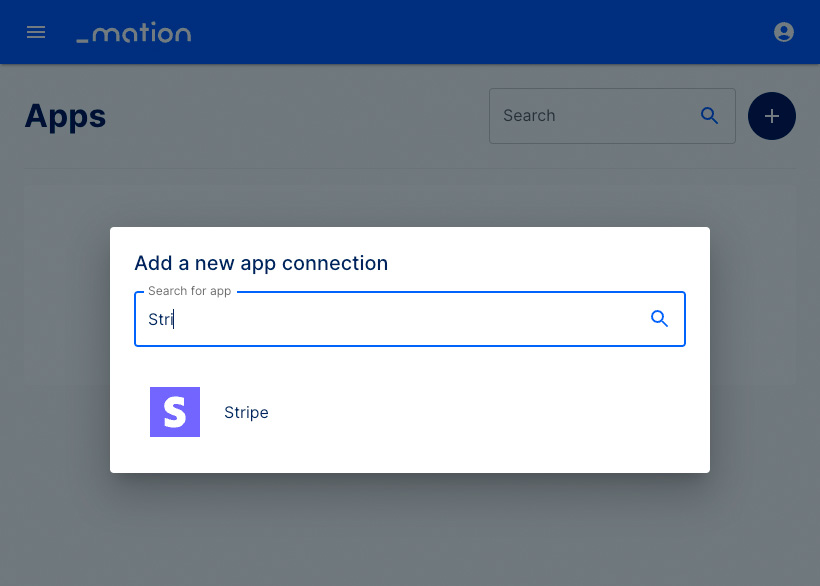Click the magnifier icon in Apps search box

pyautogui.click(x=709, y=116)
